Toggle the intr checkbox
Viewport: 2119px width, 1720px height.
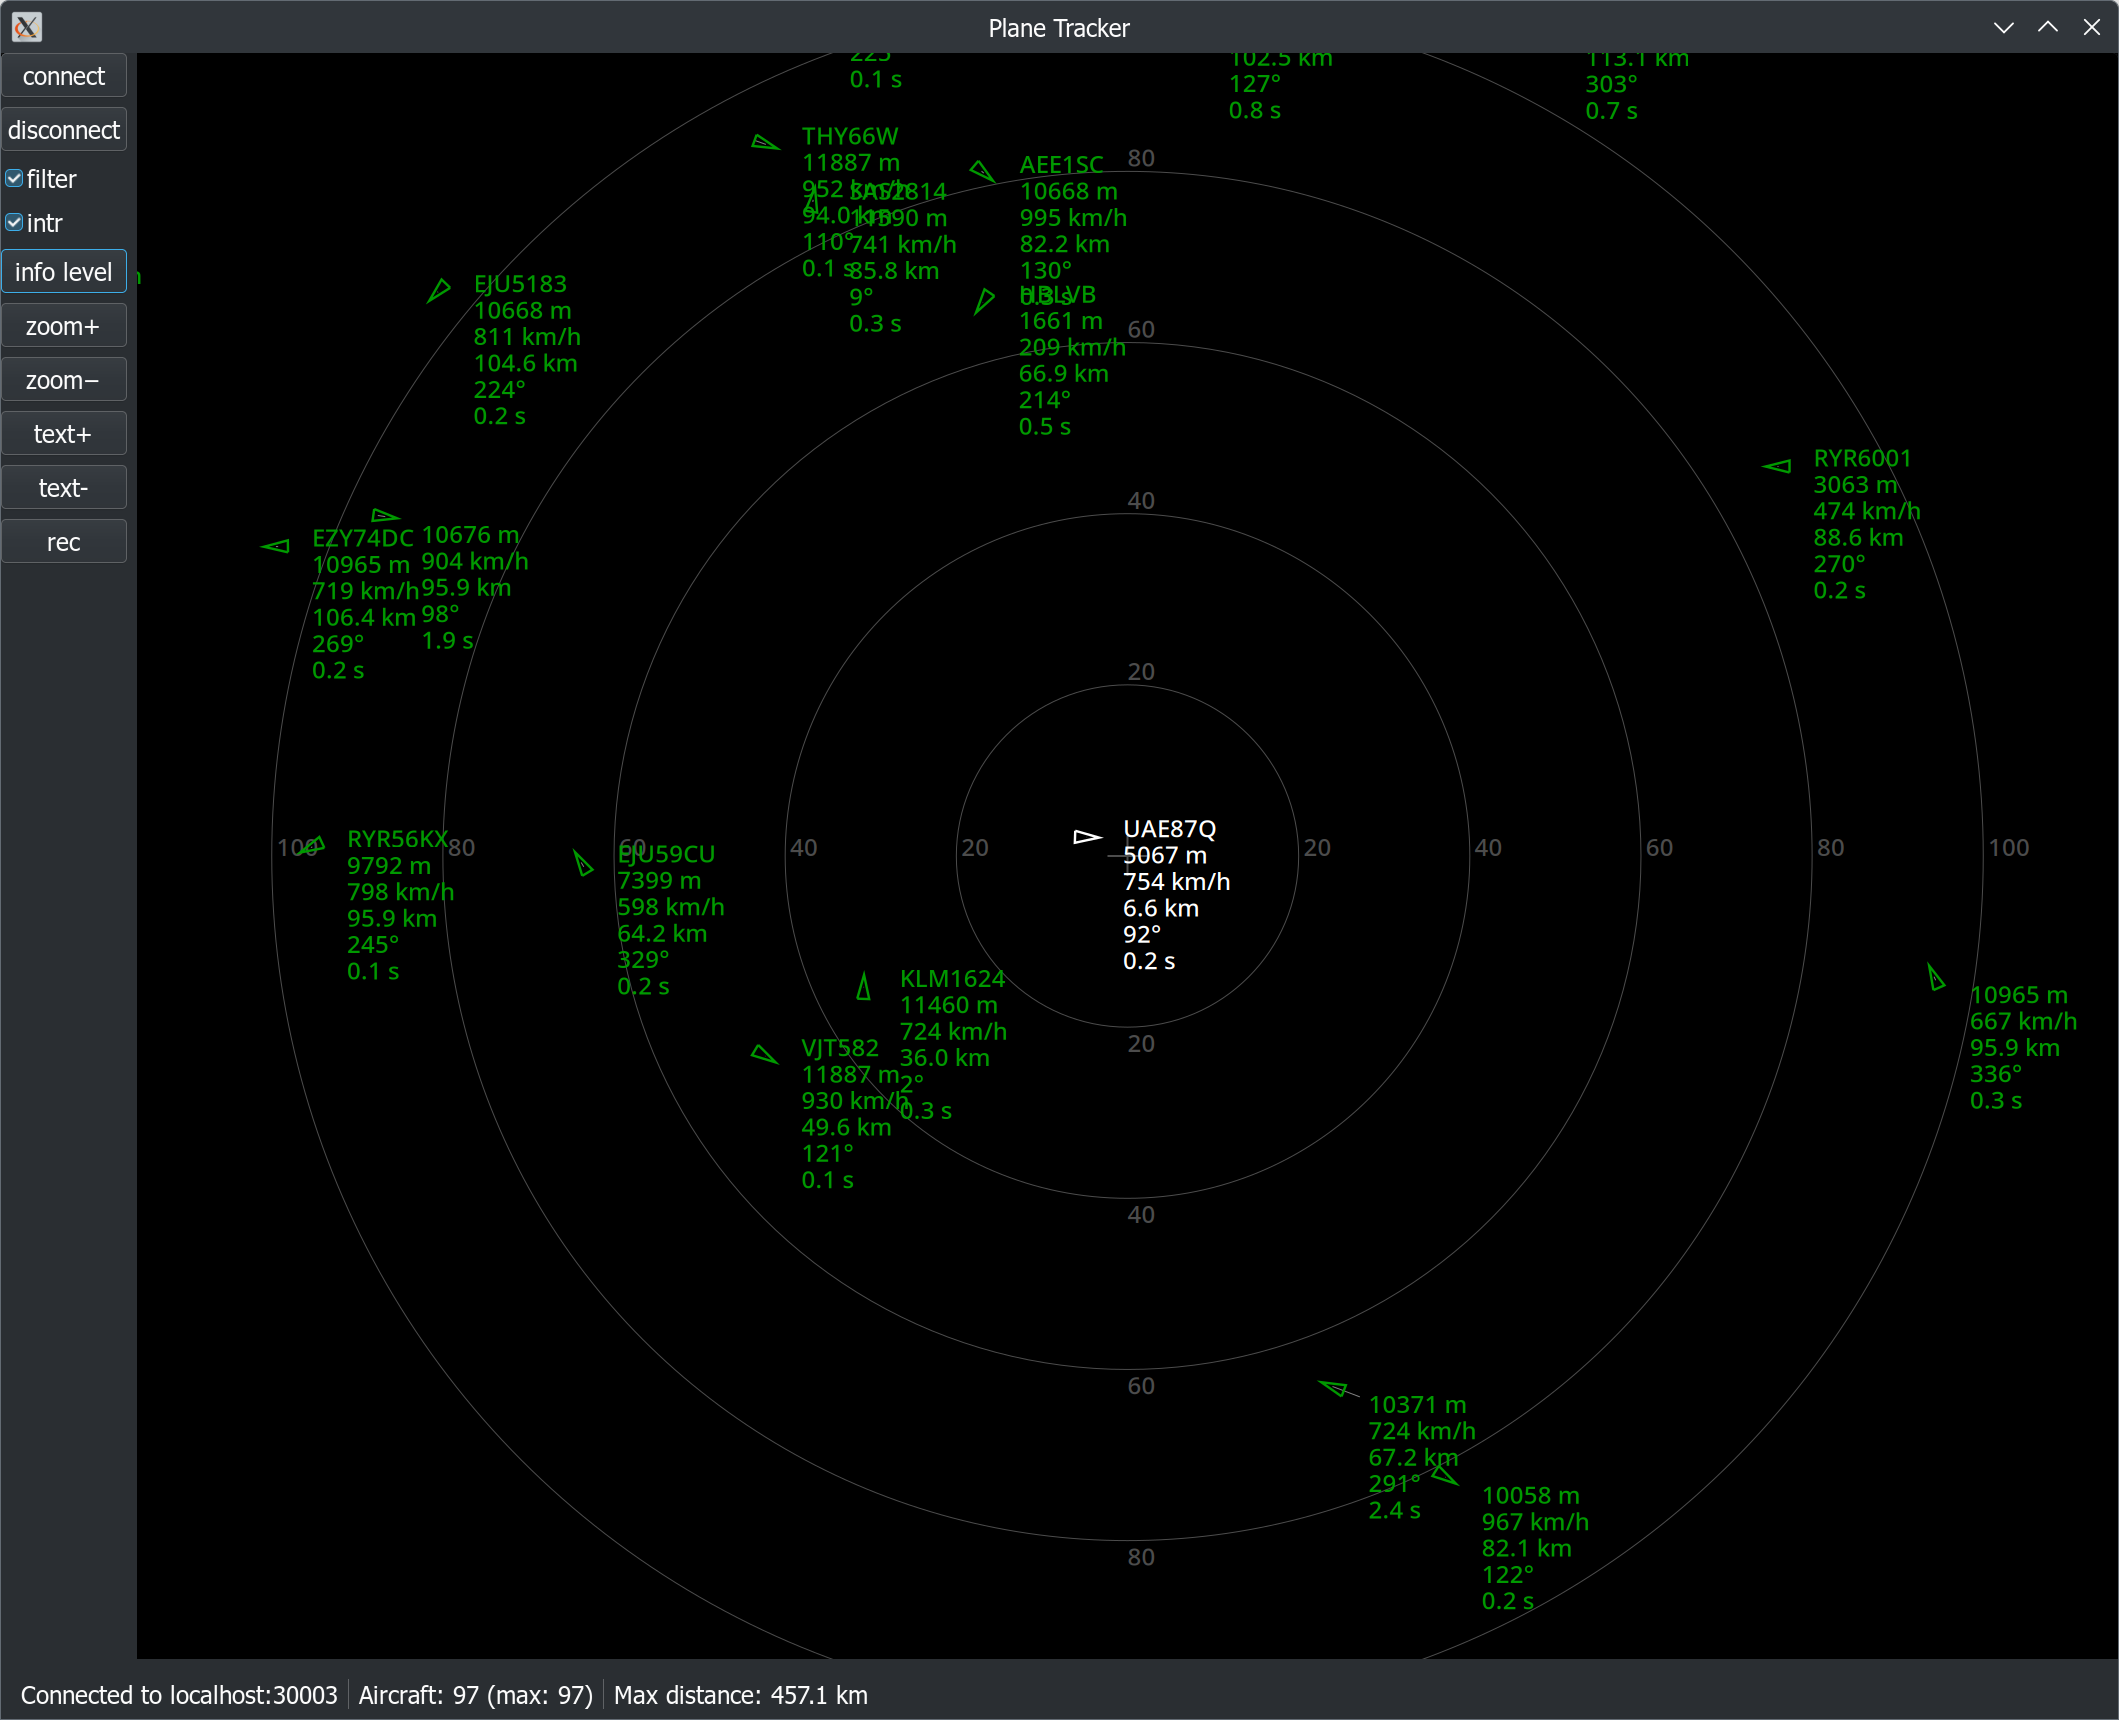(14, 223)
